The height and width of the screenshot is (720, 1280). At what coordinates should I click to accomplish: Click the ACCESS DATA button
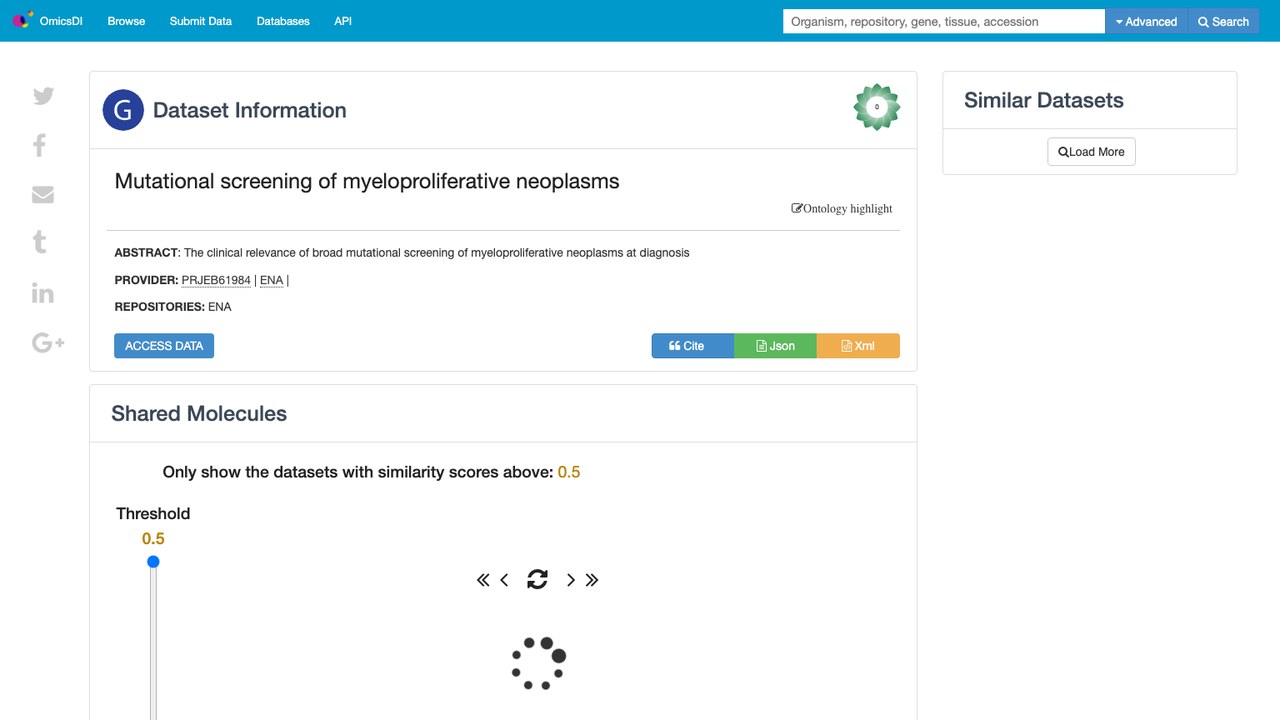(164, 346)
